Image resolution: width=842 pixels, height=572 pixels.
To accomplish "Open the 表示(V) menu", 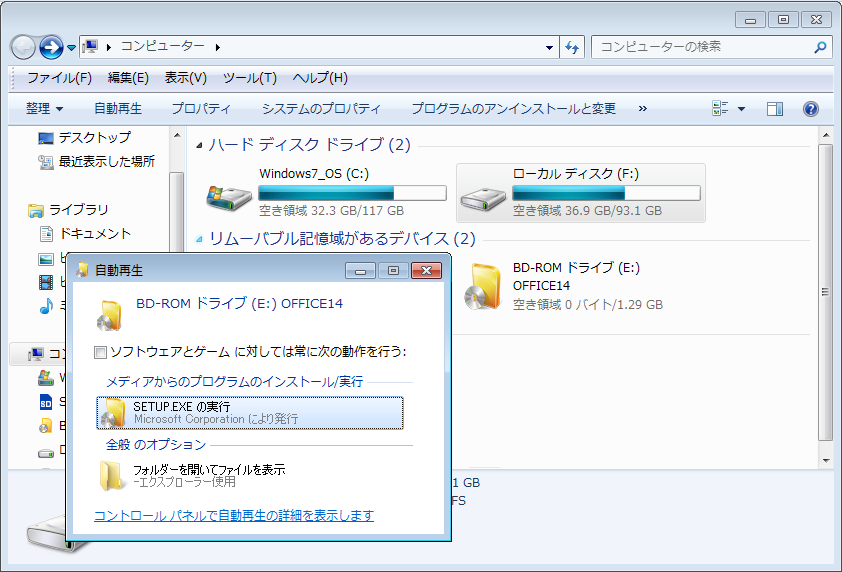I will pyautogui.click(x=185, y=78).
